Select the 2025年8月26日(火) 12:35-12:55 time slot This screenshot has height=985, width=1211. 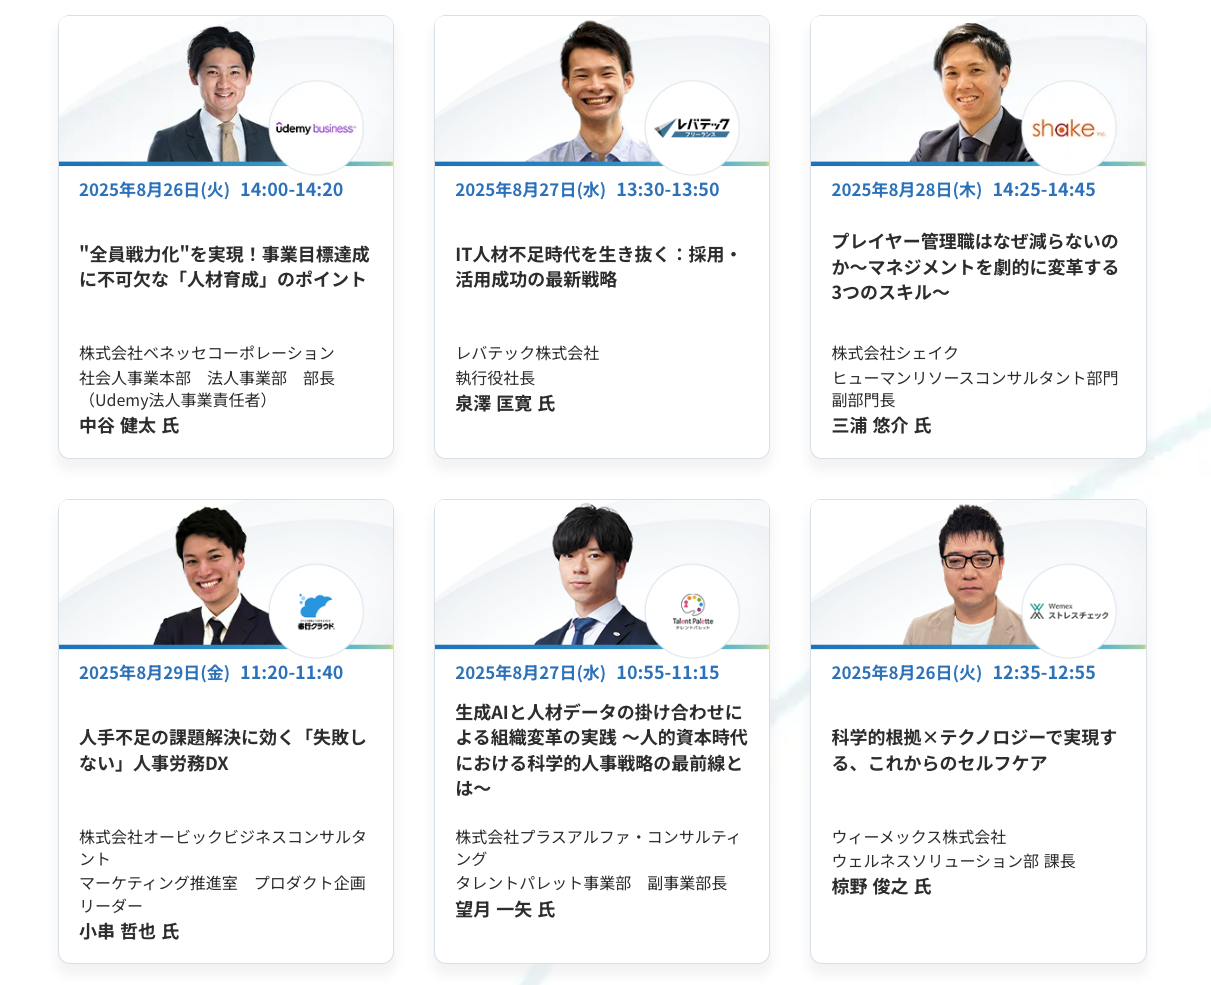(x=963, y=673)
